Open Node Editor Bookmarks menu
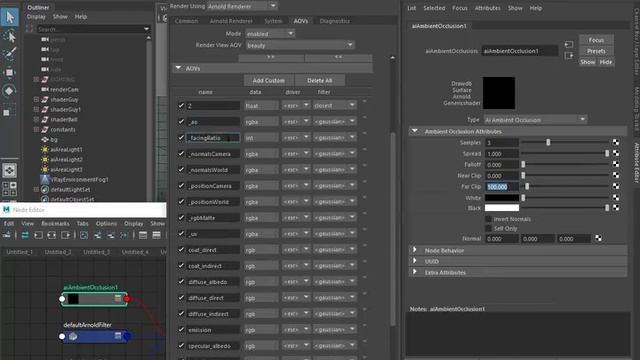Screen dimensions: 640x360 [55, 224]
